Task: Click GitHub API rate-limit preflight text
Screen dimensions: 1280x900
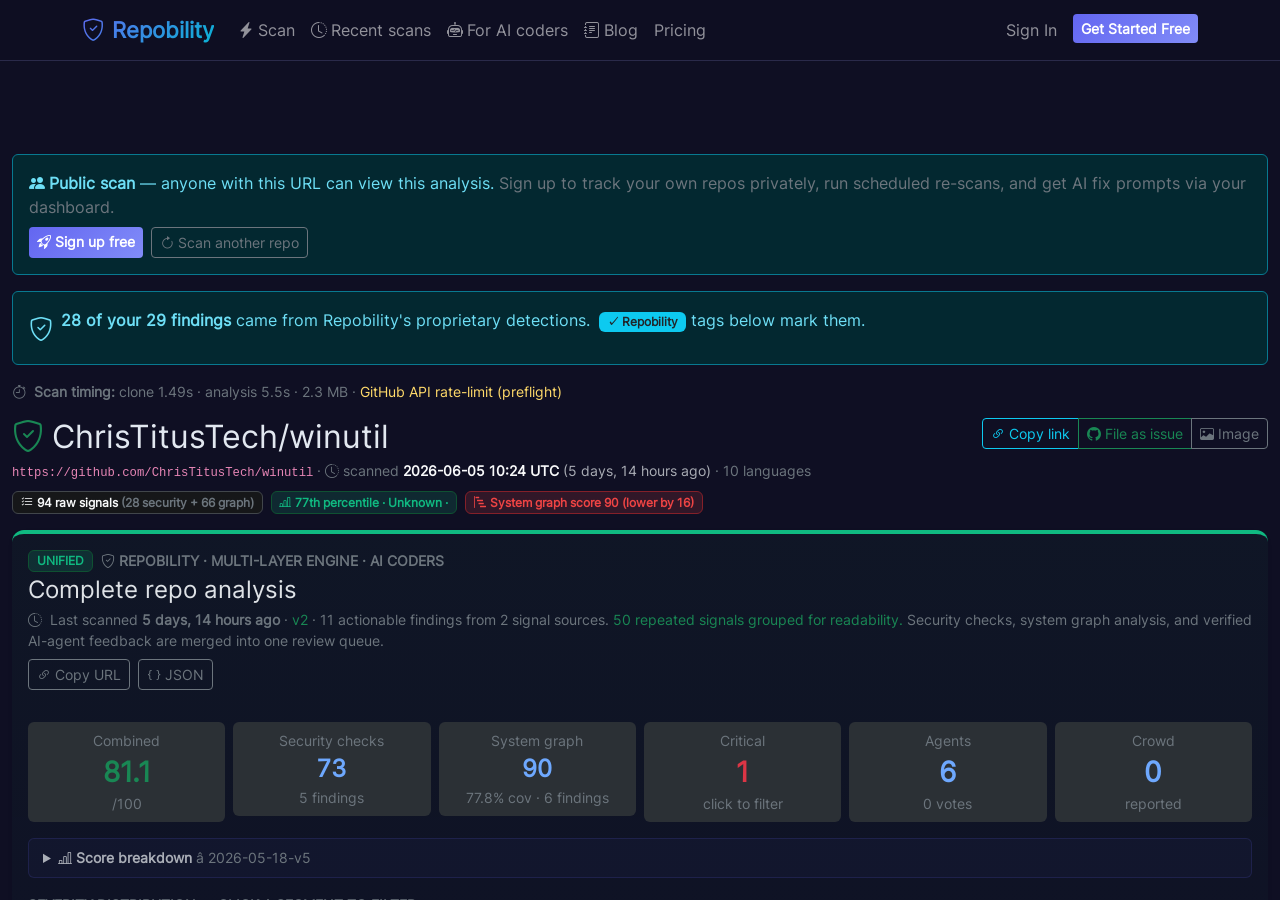Action: point(461,392)
